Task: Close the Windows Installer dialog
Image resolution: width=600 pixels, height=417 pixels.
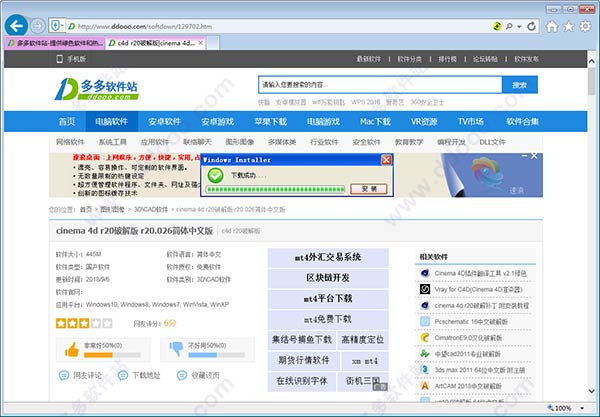Action: [386, 160]
